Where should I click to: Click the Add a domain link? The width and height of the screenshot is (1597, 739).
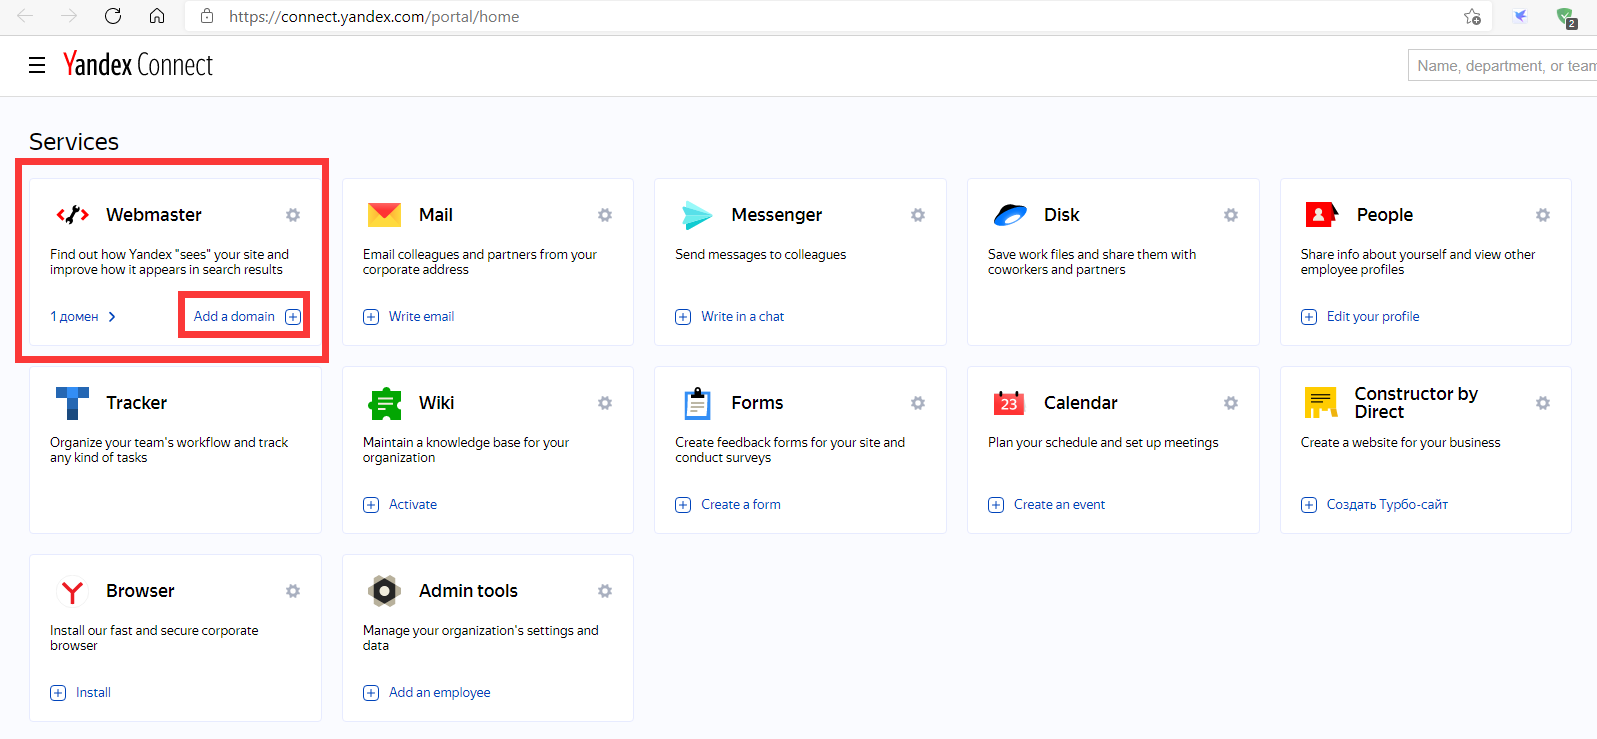click(x=247, y=316)
